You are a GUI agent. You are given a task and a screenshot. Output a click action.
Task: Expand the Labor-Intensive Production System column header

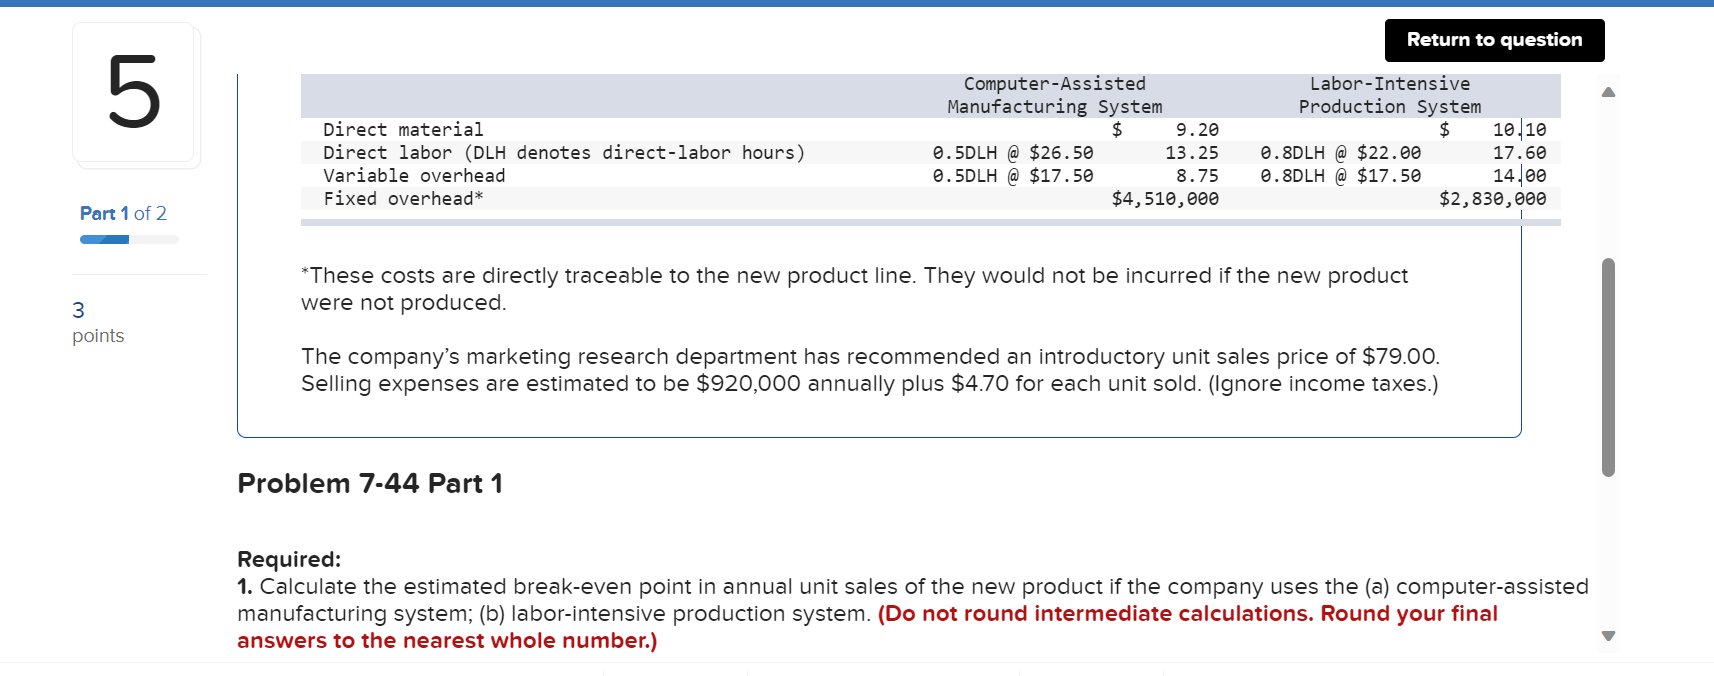1389,94
